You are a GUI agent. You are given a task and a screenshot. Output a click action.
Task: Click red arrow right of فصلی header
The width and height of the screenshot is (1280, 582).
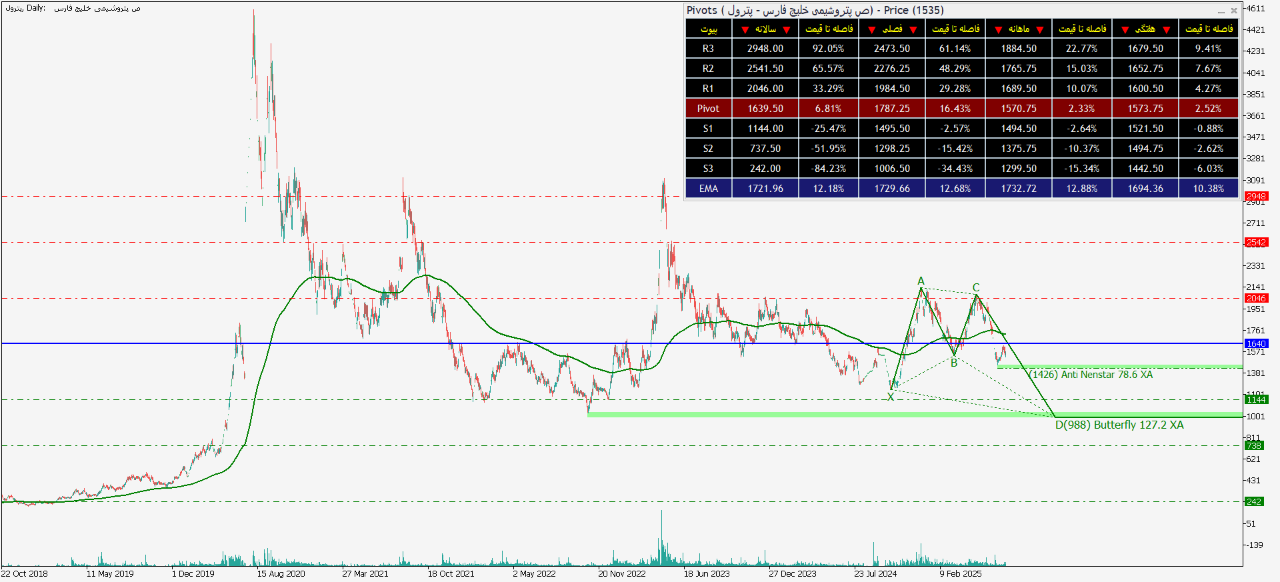[x=914, y=29]
